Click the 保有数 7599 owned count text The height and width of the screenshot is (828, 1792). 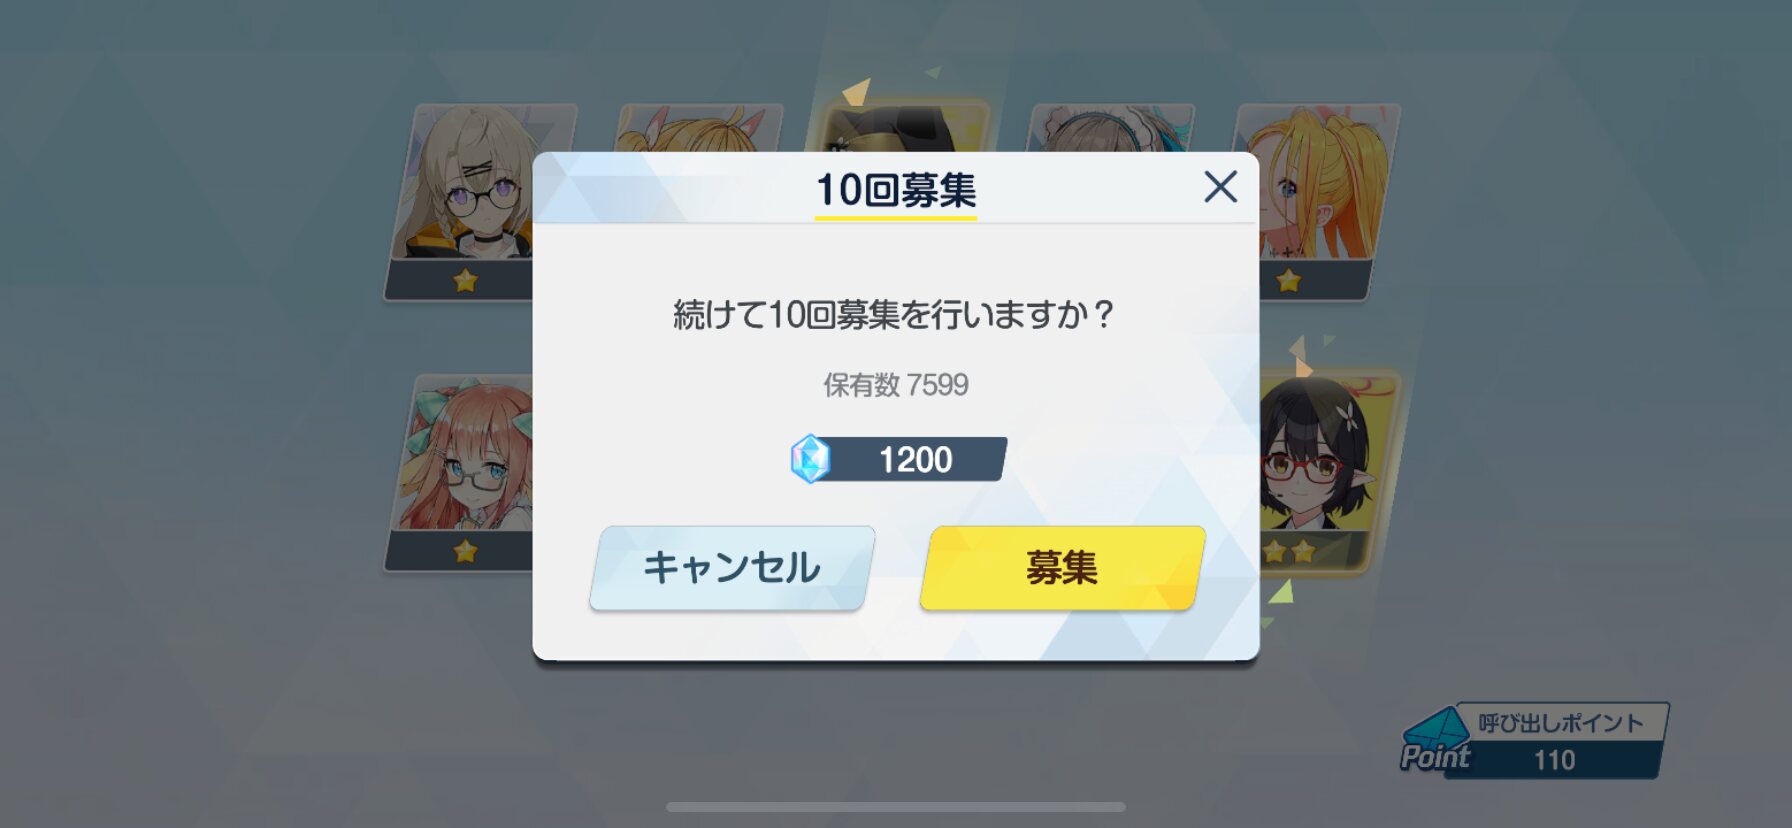pos(896,385)
